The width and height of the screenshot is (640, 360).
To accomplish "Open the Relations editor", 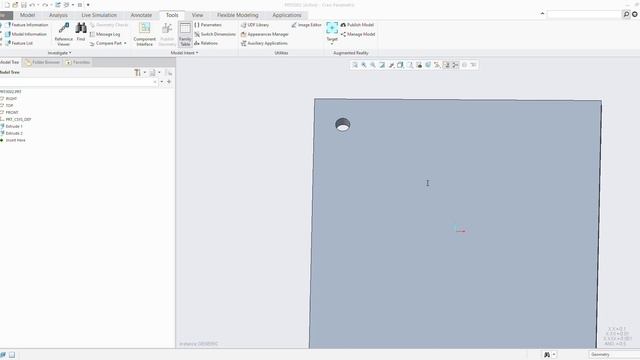I will tap(206, 43).
